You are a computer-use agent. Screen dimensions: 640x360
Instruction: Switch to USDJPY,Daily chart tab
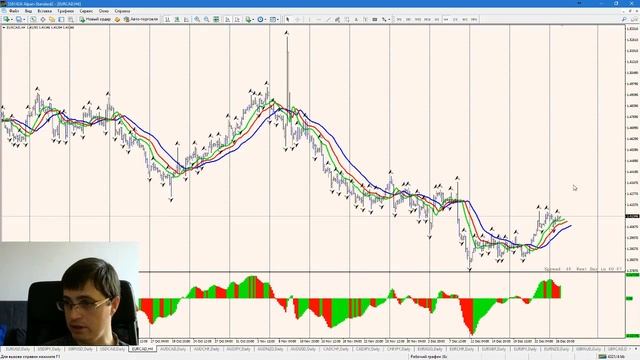click(49, 349)
